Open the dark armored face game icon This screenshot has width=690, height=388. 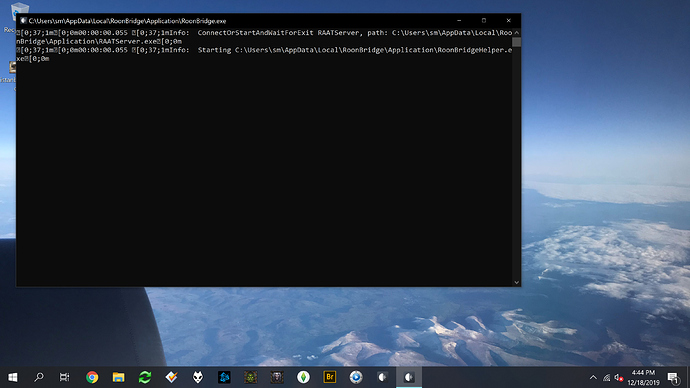[x=277, y=377]
